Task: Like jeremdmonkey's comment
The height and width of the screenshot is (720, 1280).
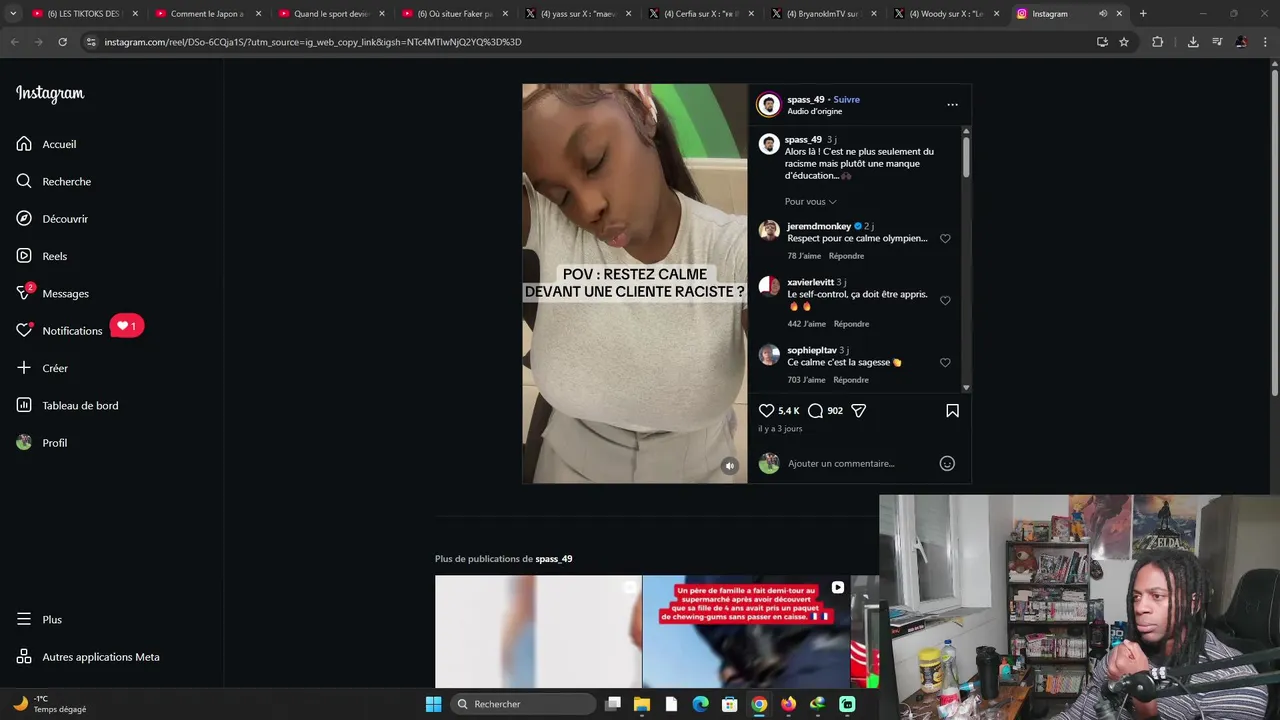Action: point(945,239)
